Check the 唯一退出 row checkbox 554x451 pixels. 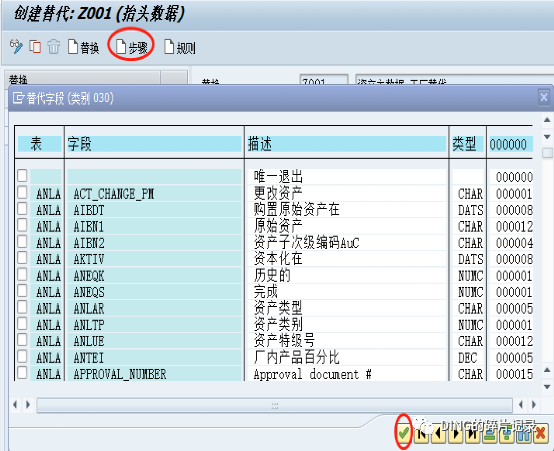tap(22, 176)
